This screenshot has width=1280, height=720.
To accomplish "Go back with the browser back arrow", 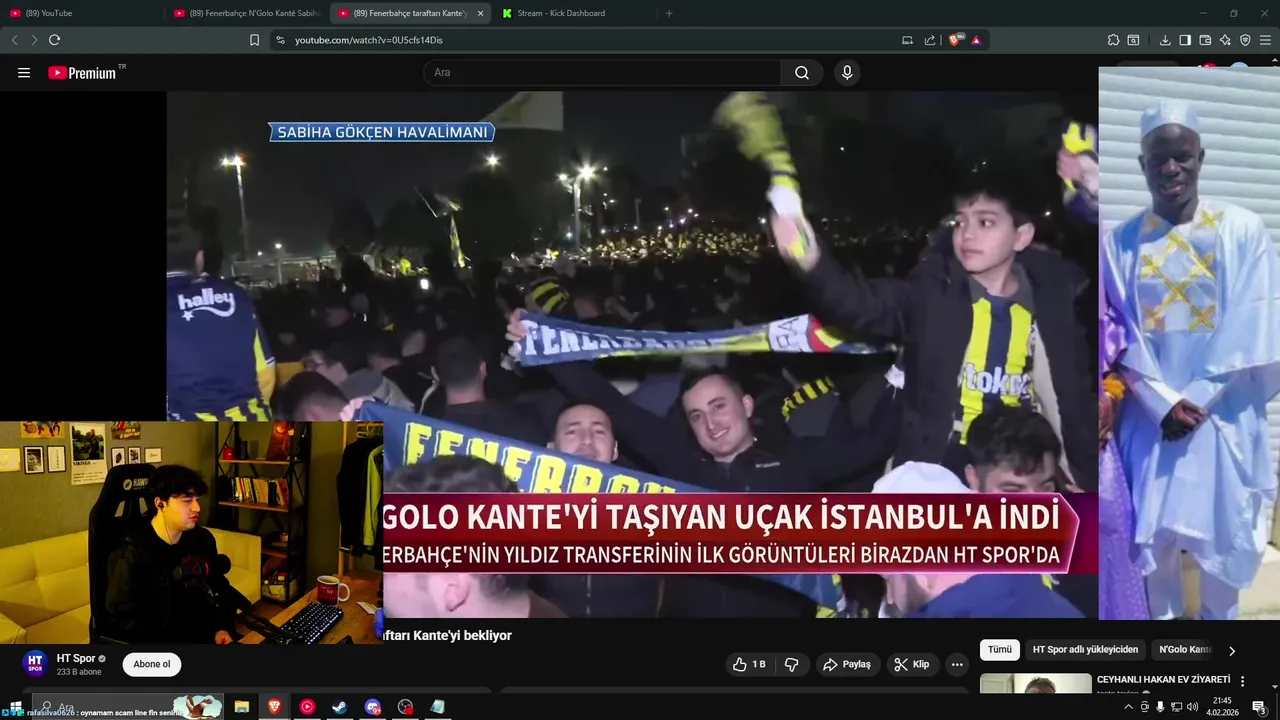I will tap(14, 40).
